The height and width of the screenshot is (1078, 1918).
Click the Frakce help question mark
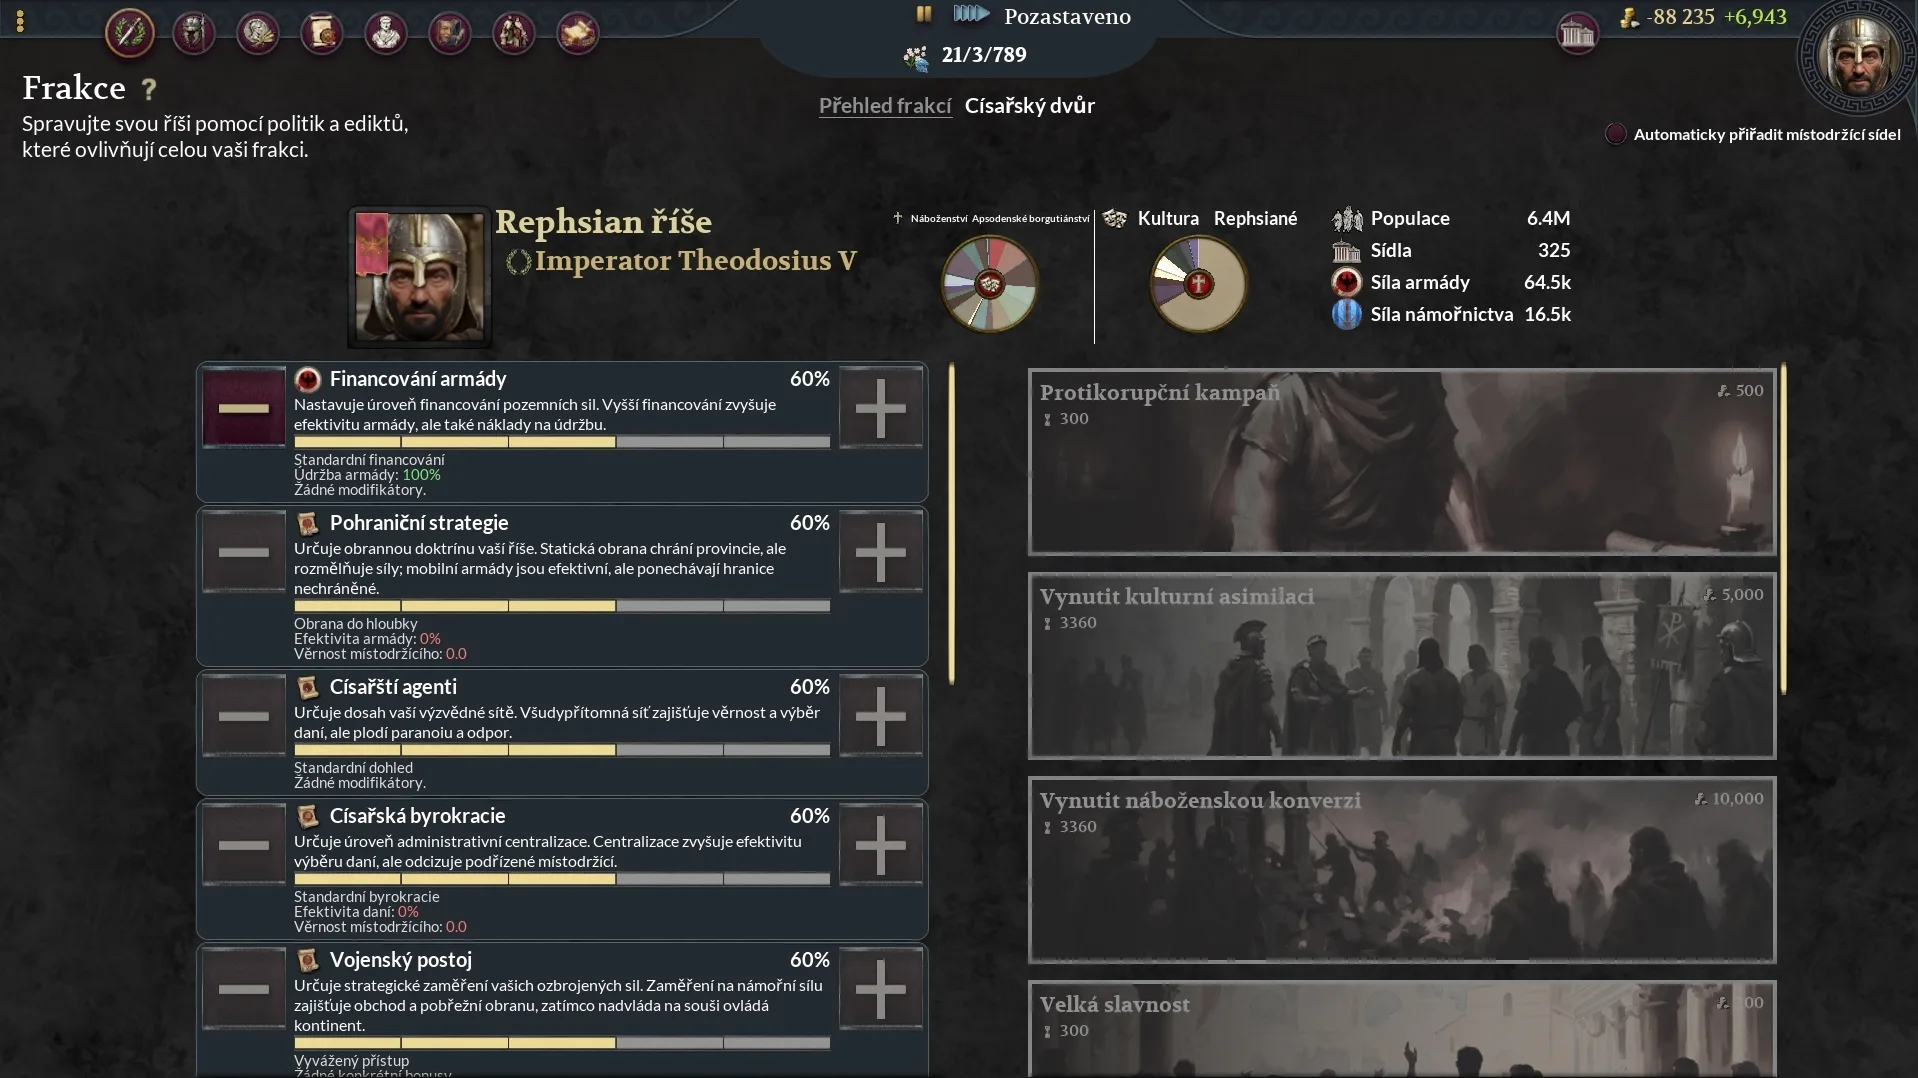click(x=149, y=89)
